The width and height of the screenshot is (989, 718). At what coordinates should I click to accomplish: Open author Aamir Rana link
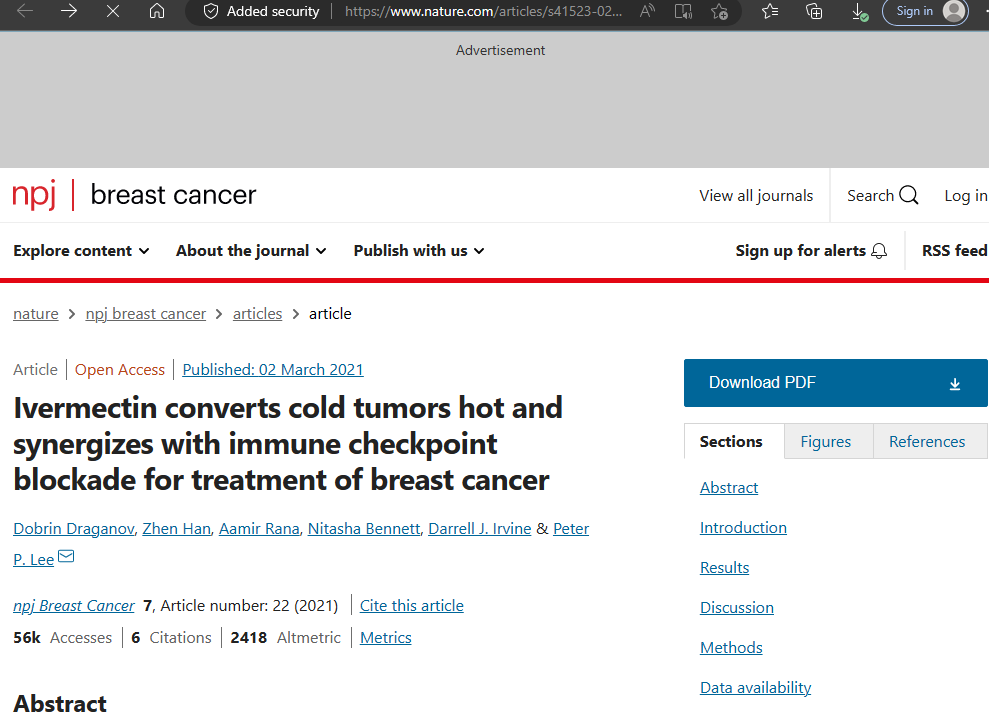259,529
